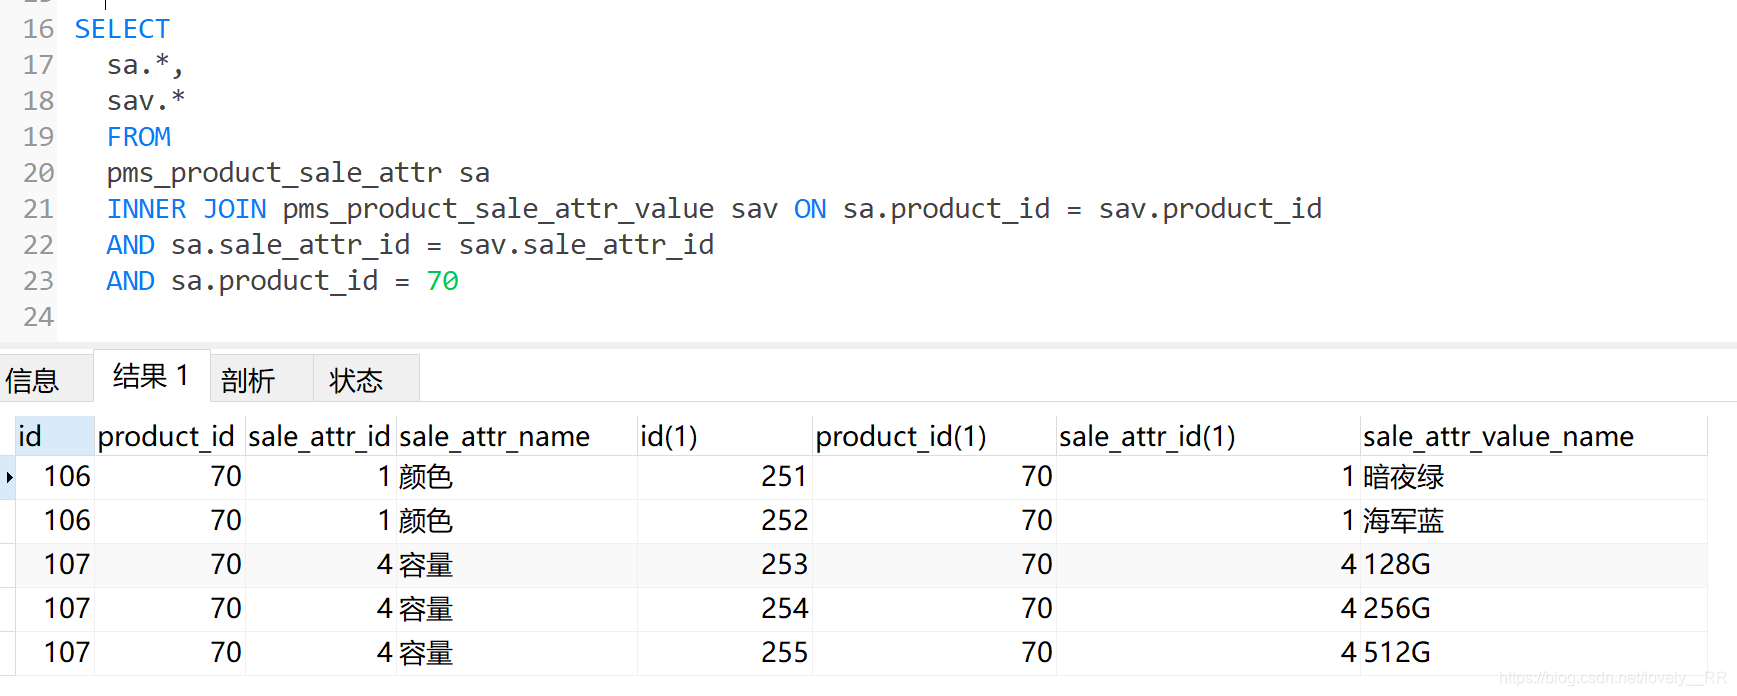Click the sale_attr_name column header

tap(494, 437)
